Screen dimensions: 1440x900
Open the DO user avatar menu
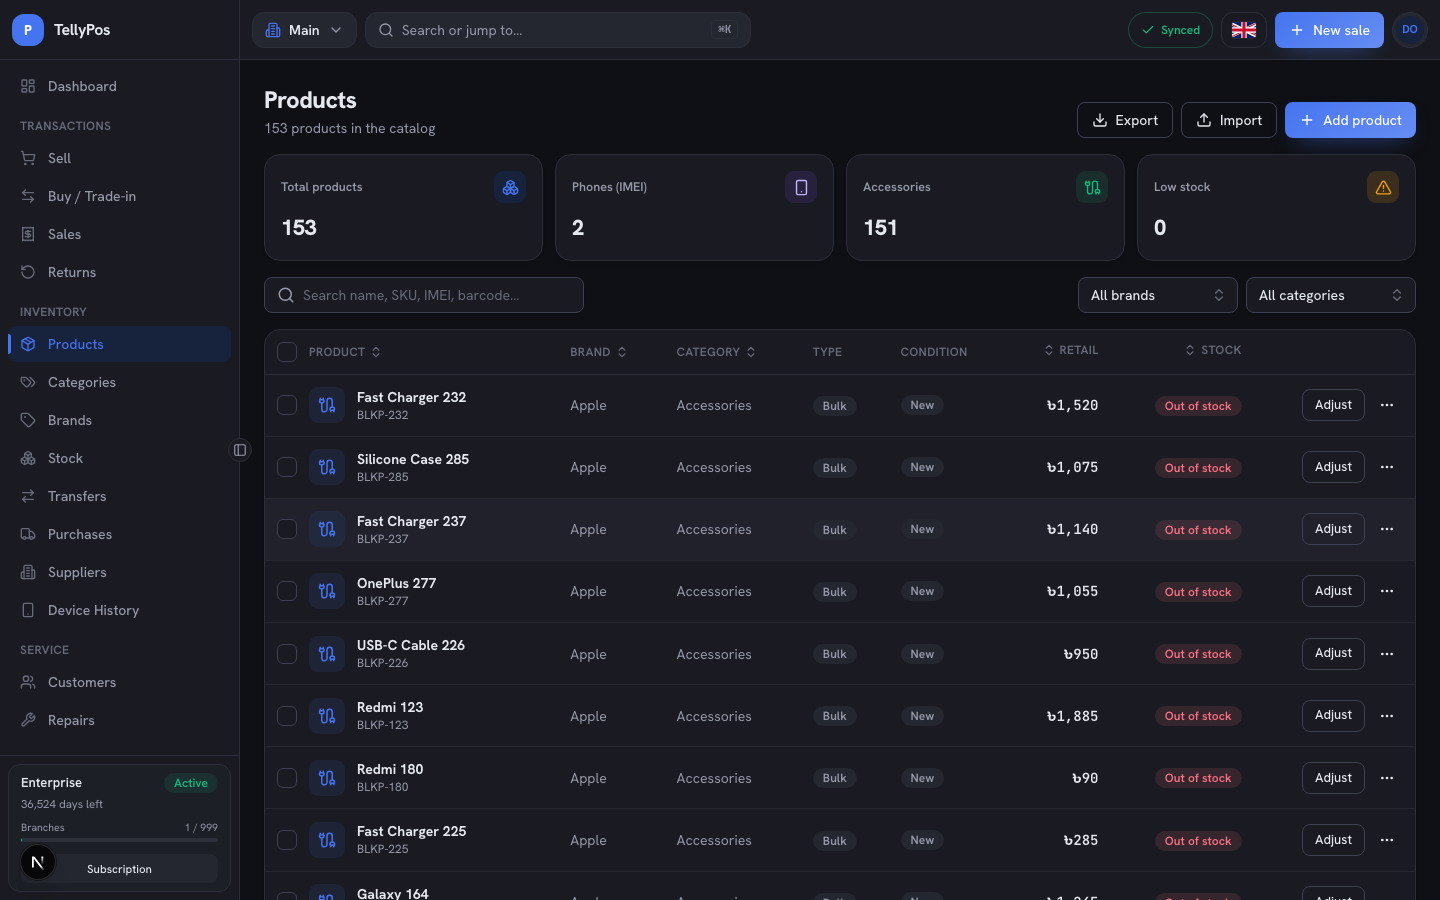(x=1410, y=30)
